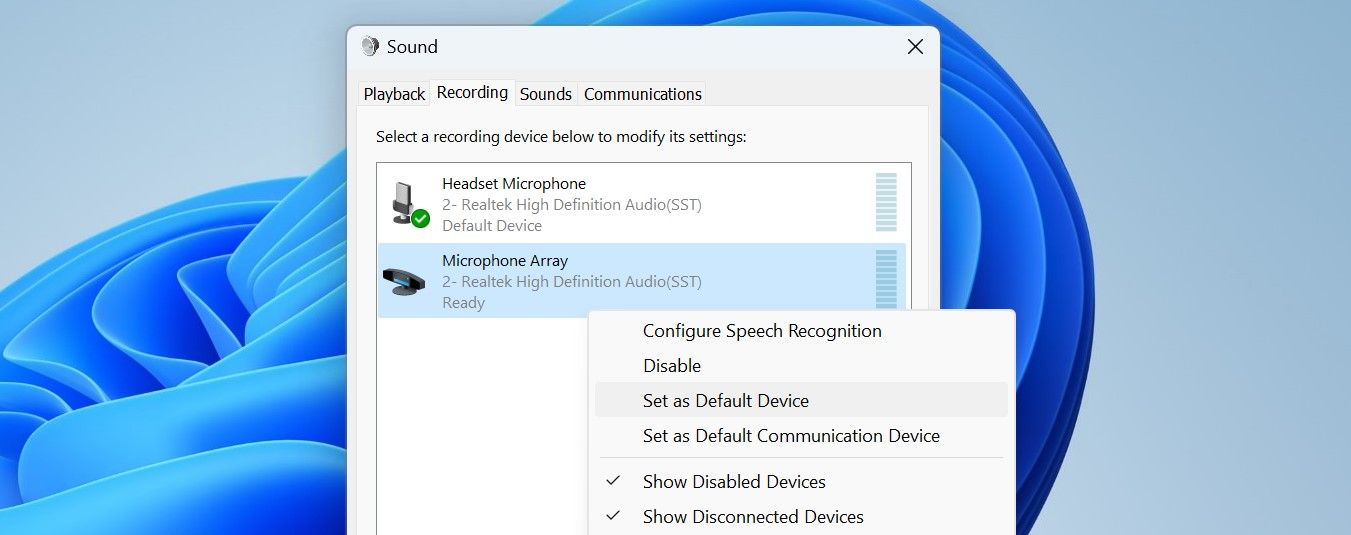Close the Sound dialog window

tap(914, 47)
